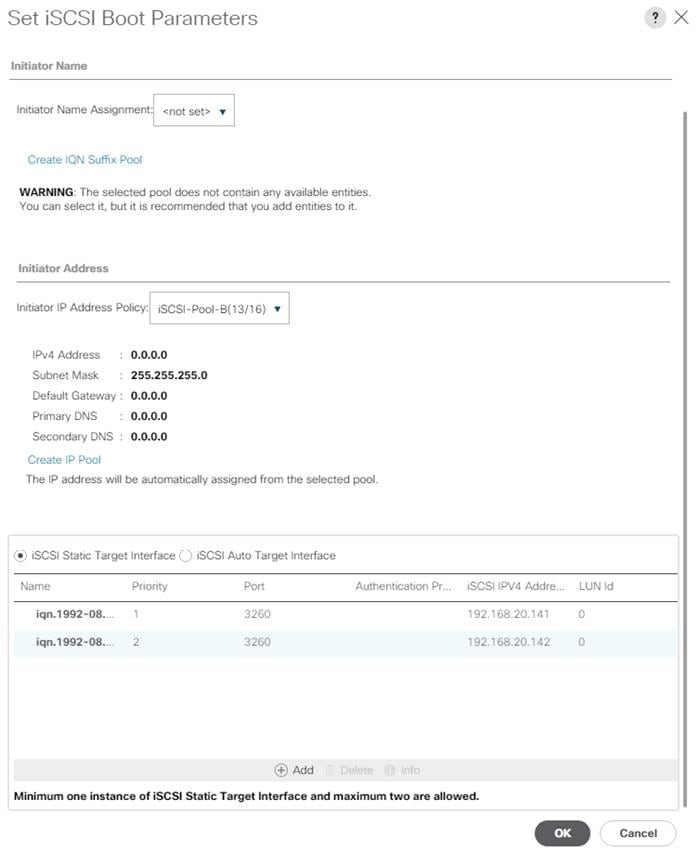Click the Create IQN Suffix Pool link
700x865 pixels.
point(85,159)
